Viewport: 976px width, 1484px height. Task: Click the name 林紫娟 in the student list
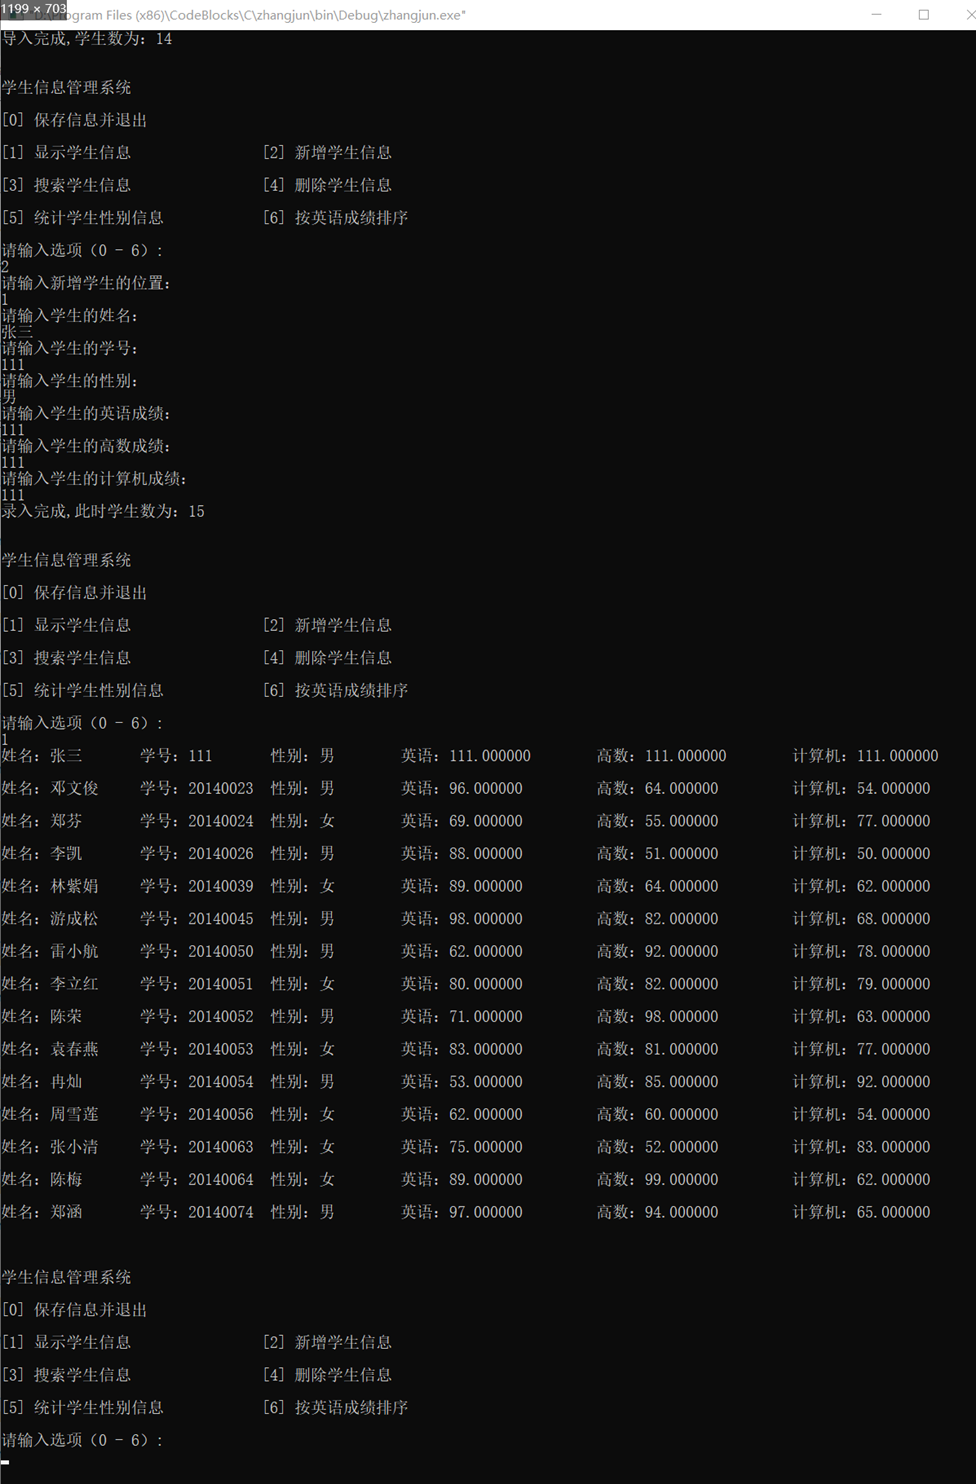coord(75,887)
